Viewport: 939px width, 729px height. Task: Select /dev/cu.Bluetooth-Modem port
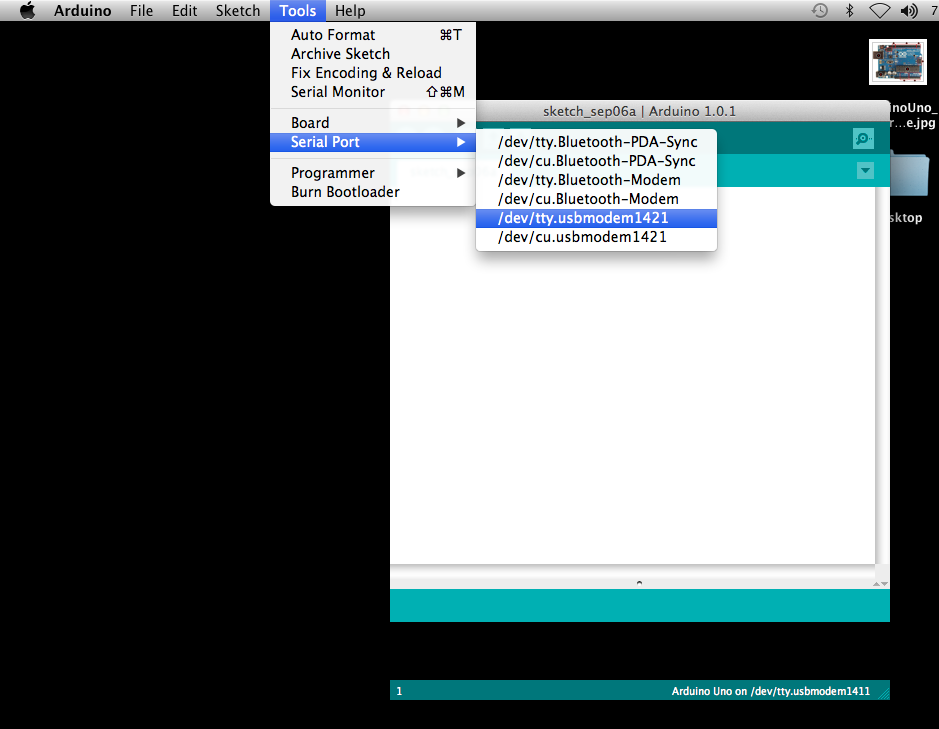click(x=596, y=199)
